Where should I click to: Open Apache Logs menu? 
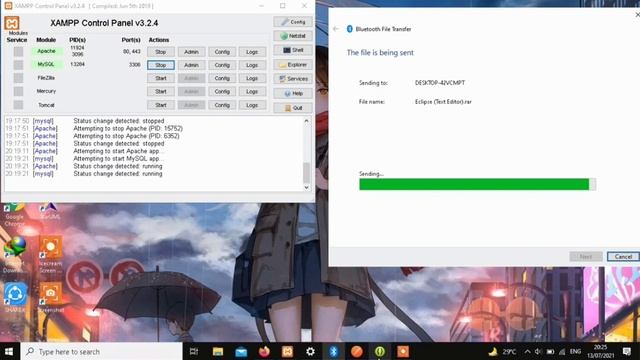click(x=252, y=52)
